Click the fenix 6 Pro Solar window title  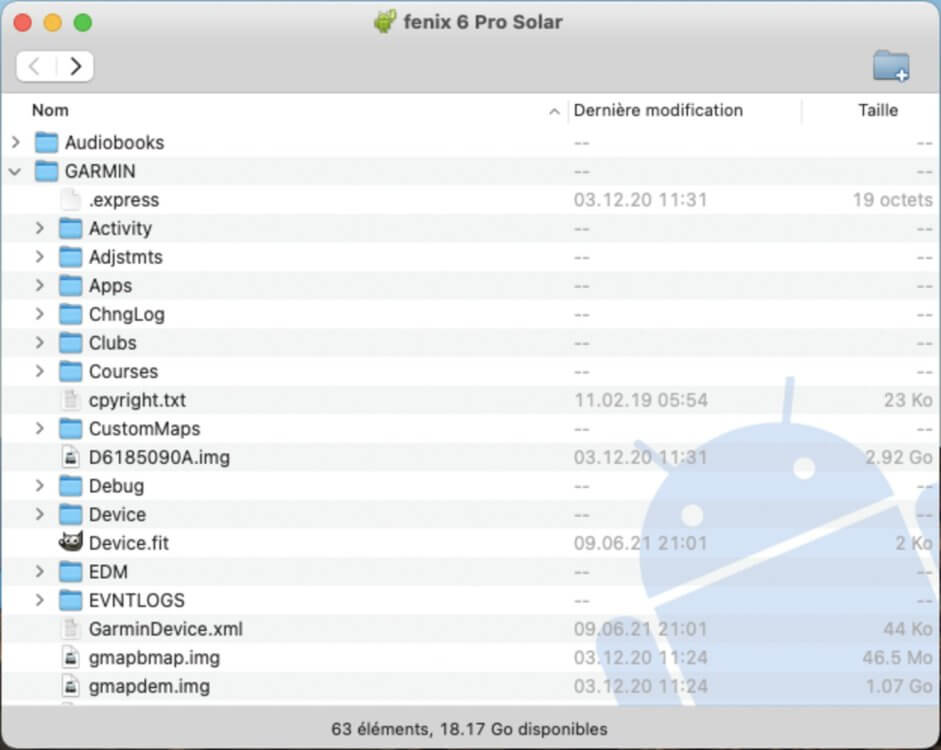483,22
